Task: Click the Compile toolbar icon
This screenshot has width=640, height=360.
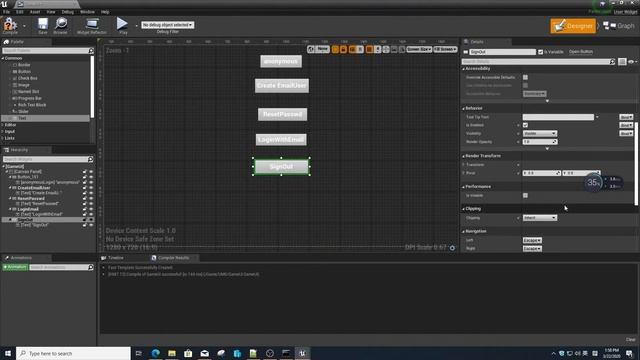Action: pyautogui.click(x=10, y=26)
